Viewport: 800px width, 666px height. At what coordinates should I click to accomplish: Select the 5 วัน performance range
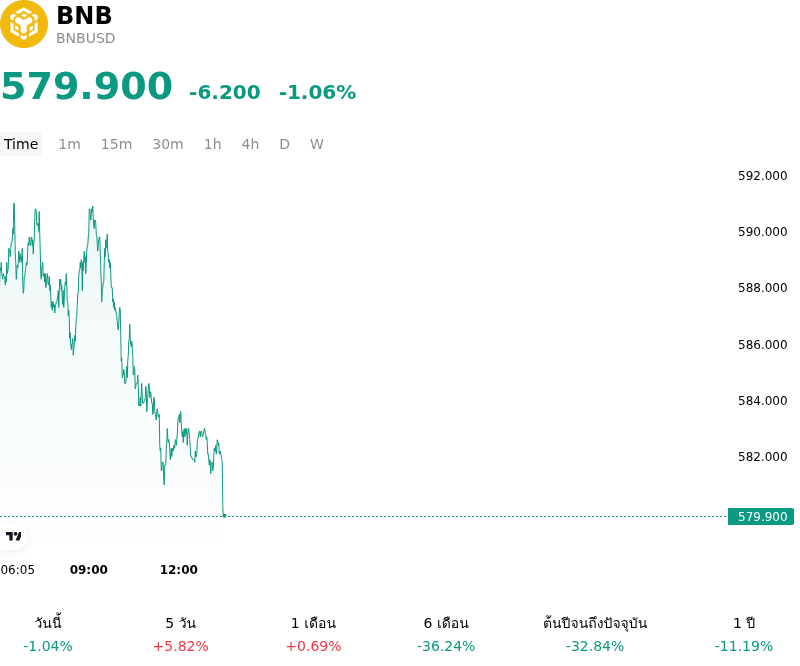tap(181, 634)
